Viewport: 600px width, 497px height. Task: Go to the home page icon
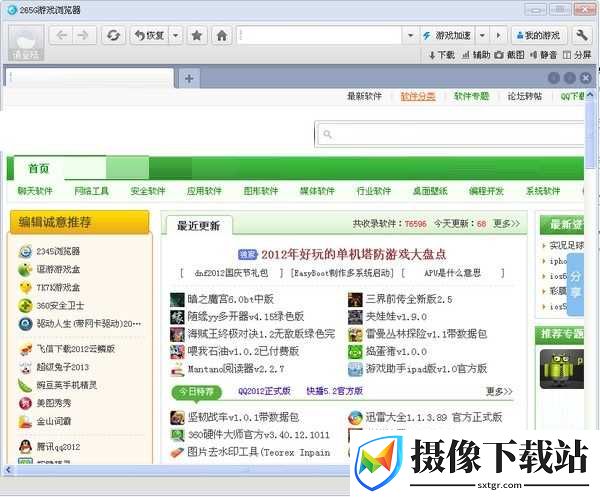click(222, 36)
